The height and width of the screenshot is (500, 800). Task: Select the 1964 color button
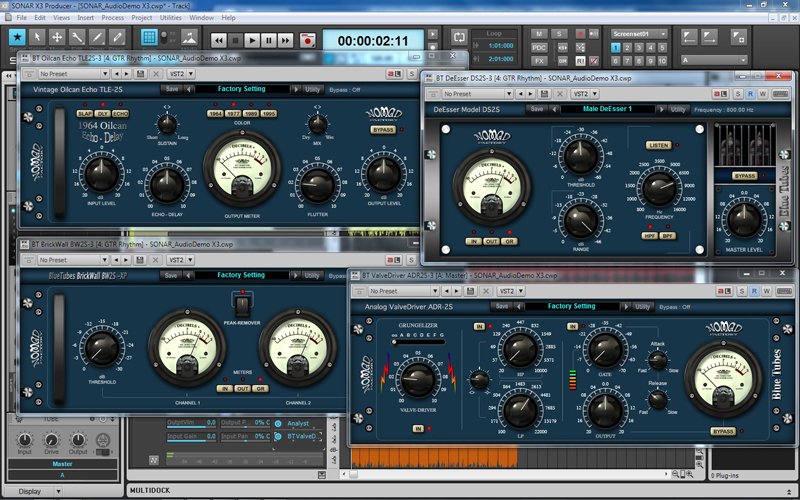click(x=215, y=114)
